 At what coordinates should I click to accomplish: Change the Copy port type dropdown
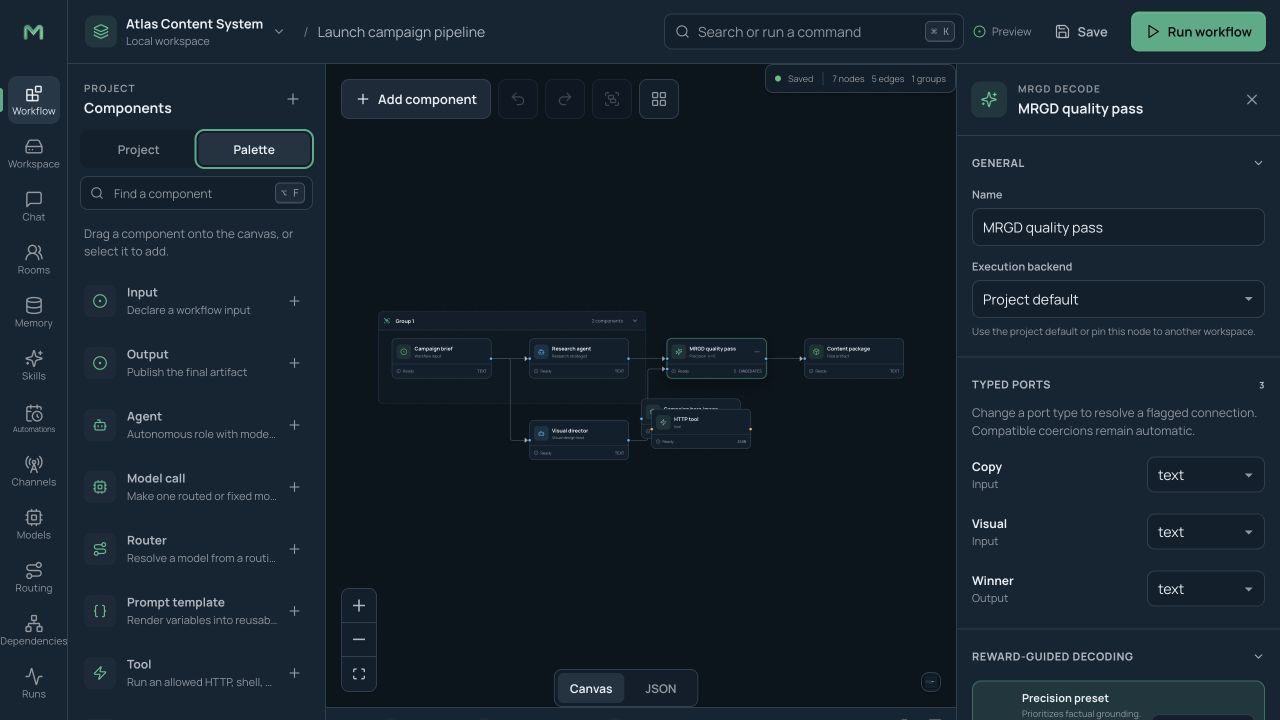coord(1205,475)
